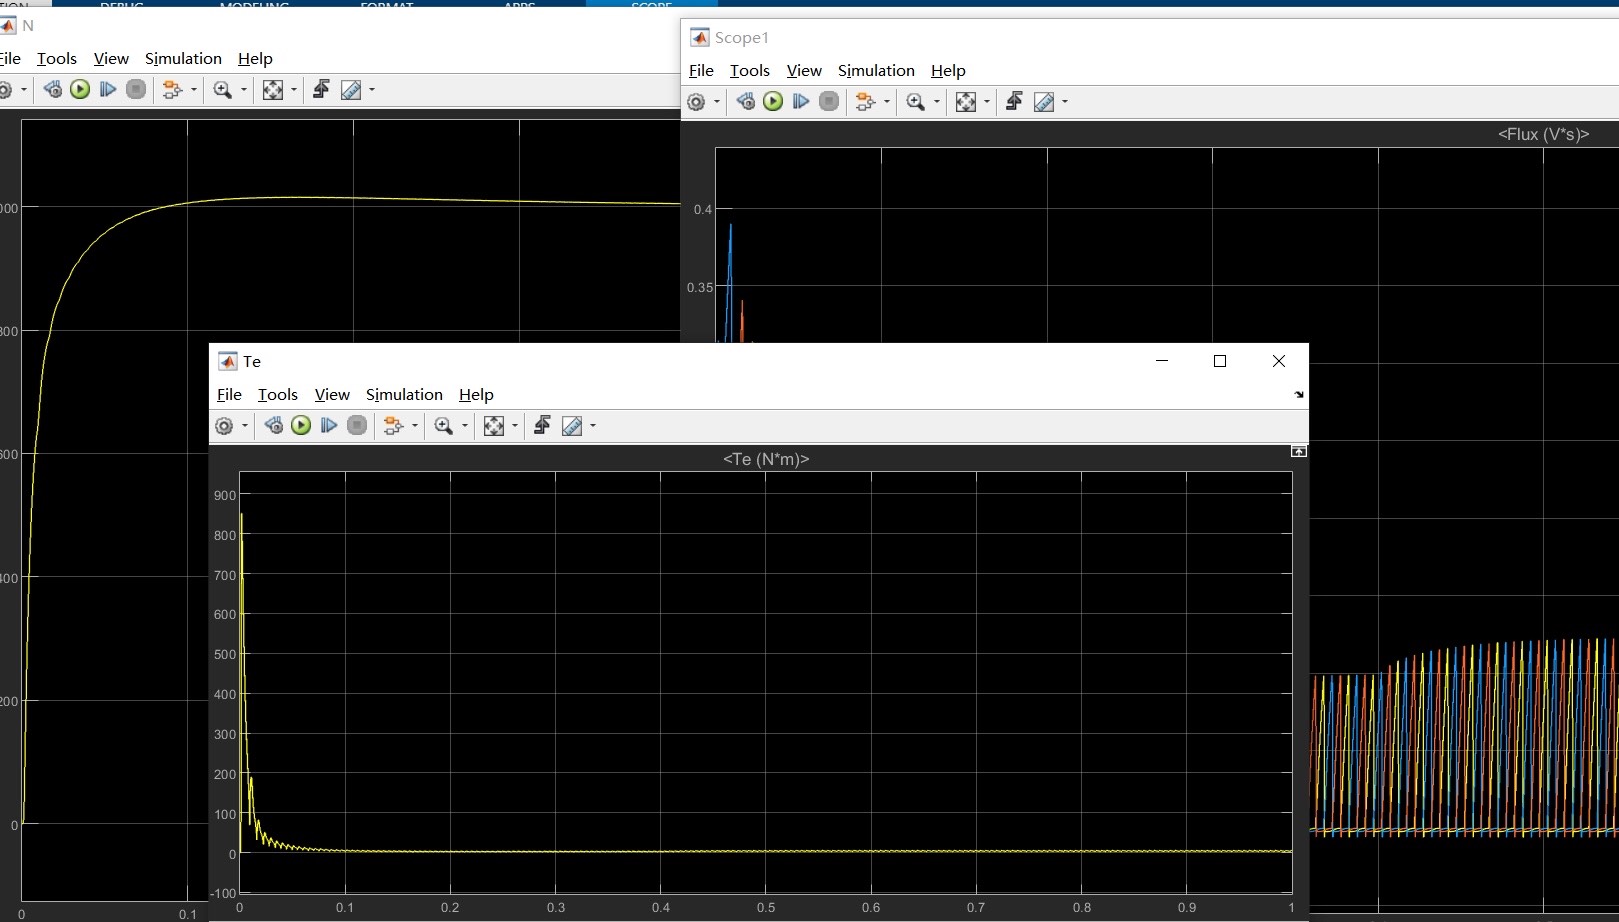Highlight signal block icon in Scope1
Viewport: 1619px width, 922px height.
(x=865, y=102)
